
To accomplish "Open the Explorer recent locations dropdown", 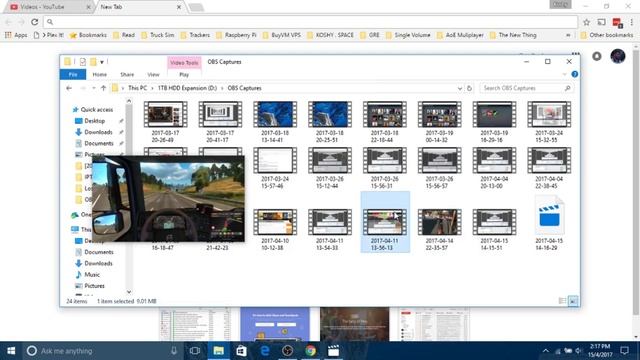I will point(94,88).
